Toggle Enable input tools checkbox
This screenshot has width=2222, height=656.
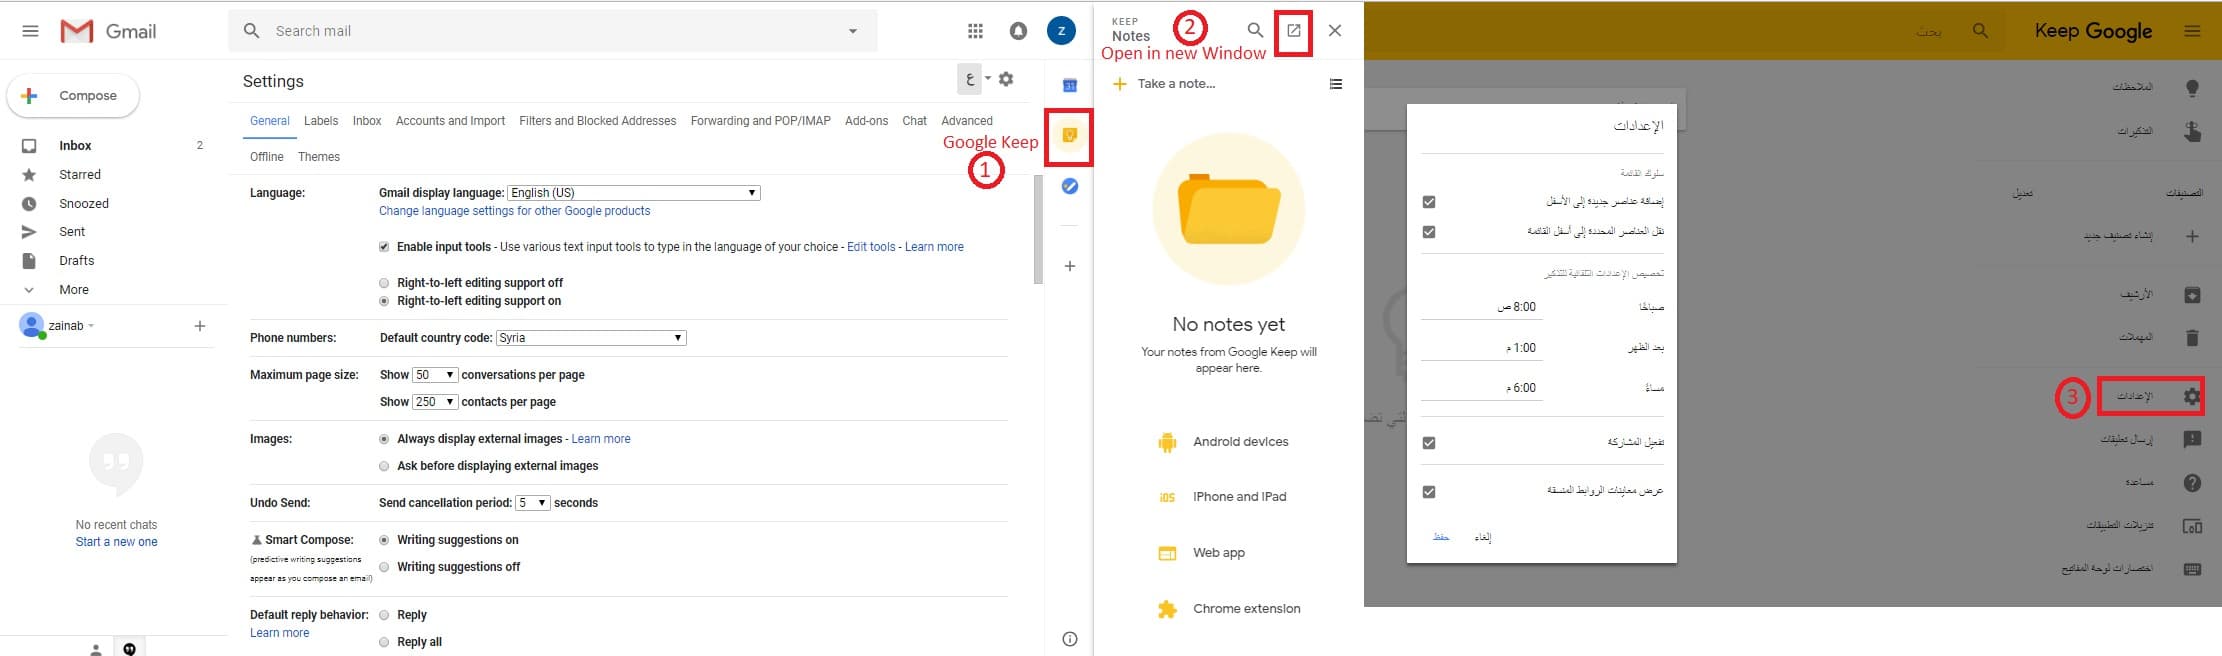click(x=384, y=247)
